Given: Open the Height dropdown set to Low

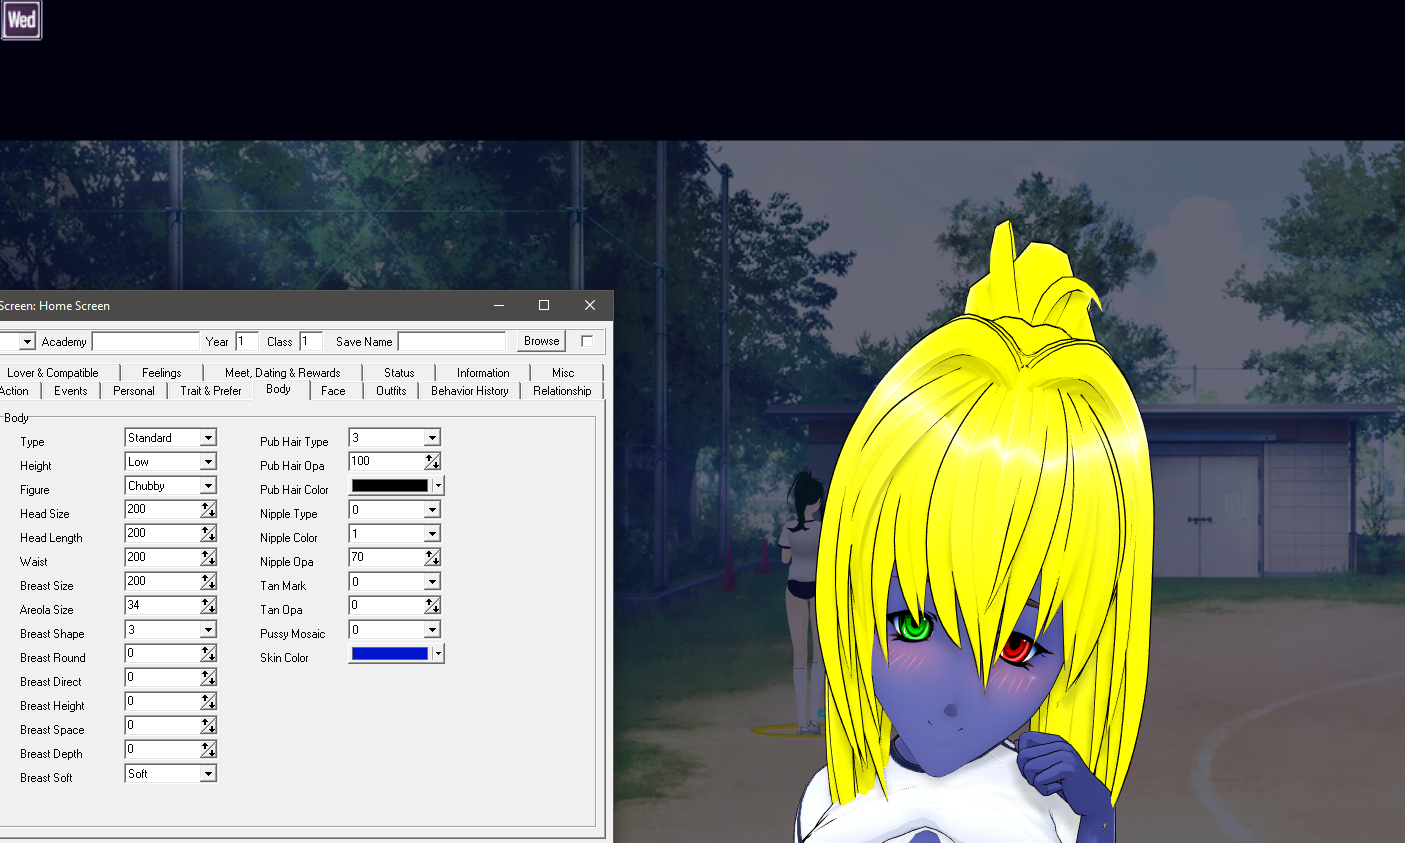Looking at the screenshot, I should [208, 462].
